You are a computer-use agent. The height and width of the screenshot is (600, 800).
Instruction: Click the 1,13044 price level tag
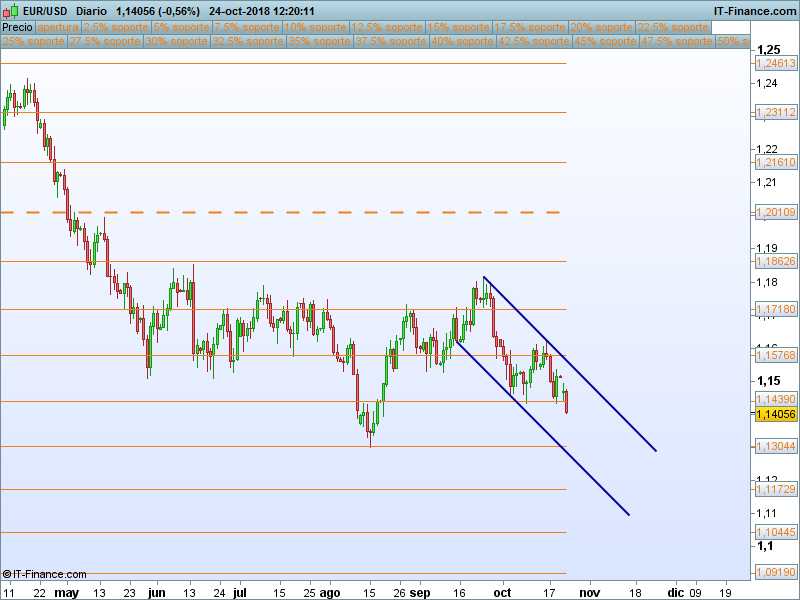[x=776, y=446]
